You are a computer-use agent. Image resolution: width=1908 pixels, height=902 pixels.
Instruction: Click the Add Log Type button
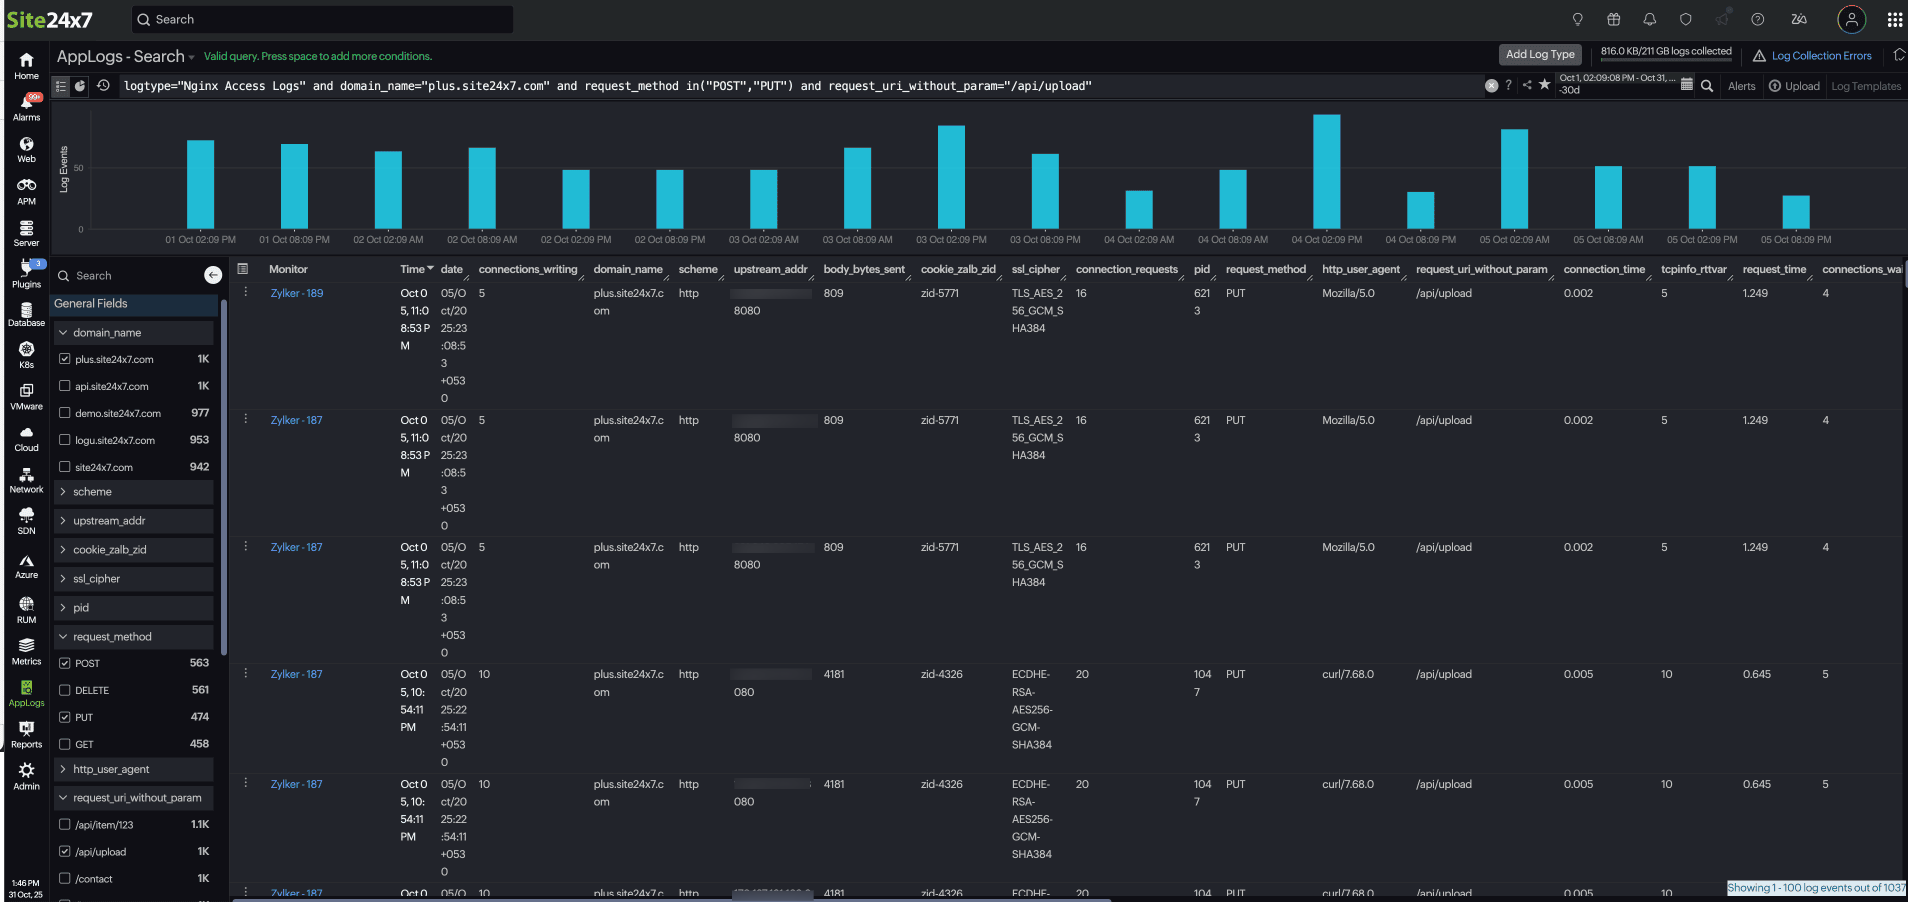1540,55
